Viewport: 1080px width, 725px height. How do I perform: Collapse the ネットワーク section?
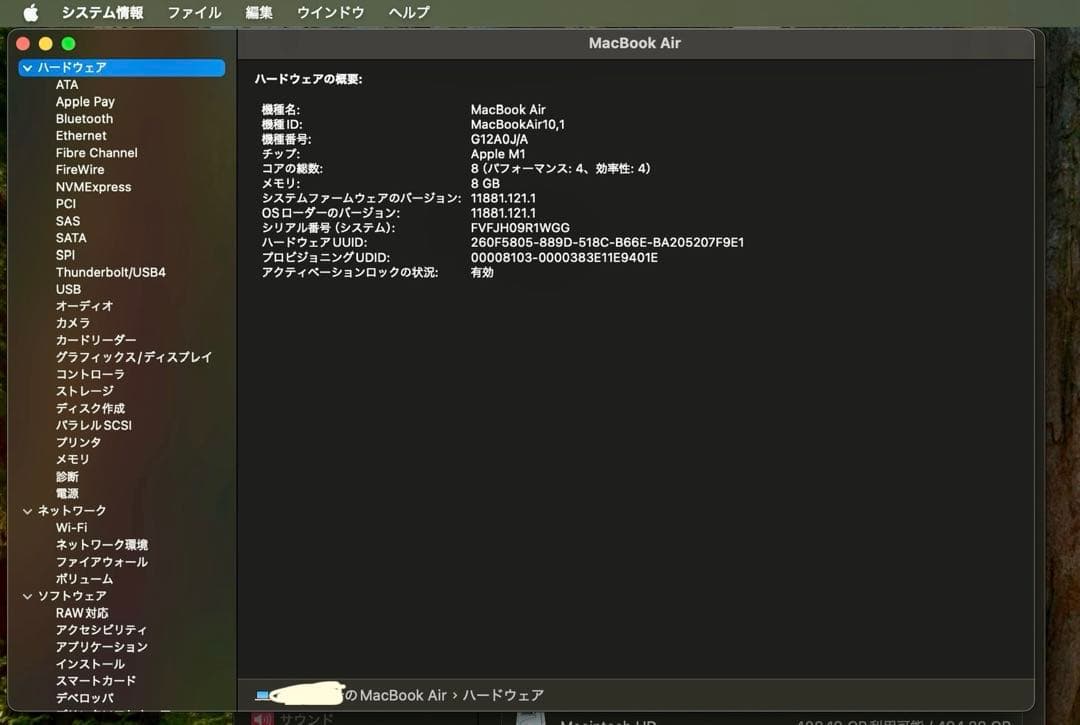click(27, 510)
